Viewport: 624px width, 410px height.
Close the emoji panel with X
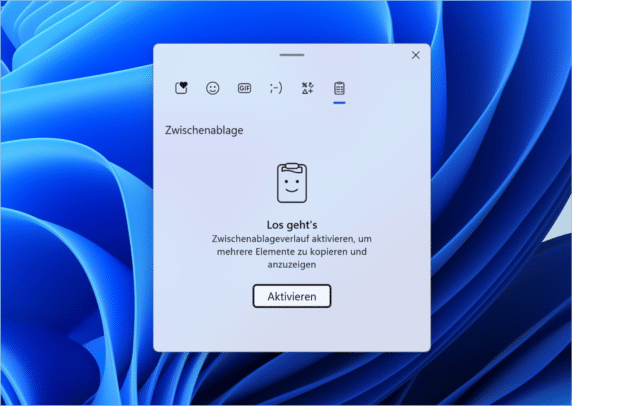[x=416, y=56]
